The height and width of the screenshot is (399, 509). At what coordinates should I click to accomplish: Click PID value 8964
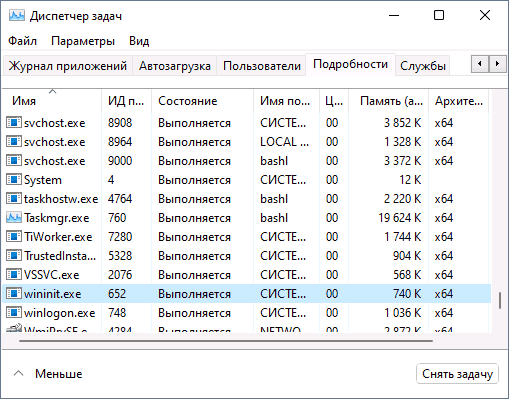click(120, 142)
